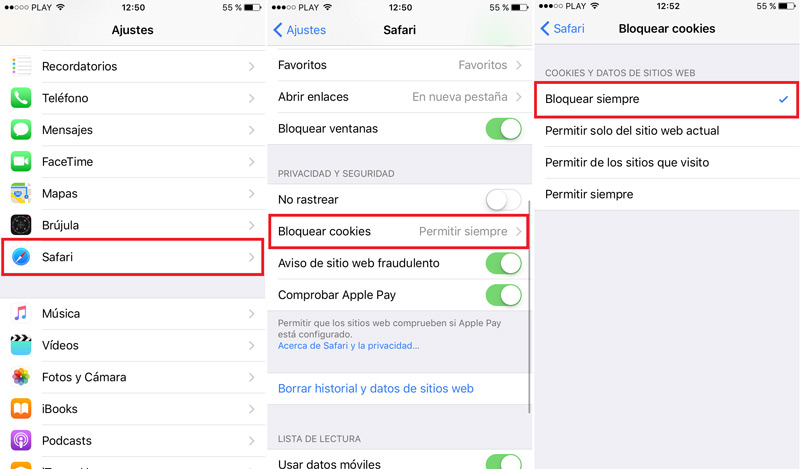Turn off Comprobar Apple Pay switch

tap(504, 295)
